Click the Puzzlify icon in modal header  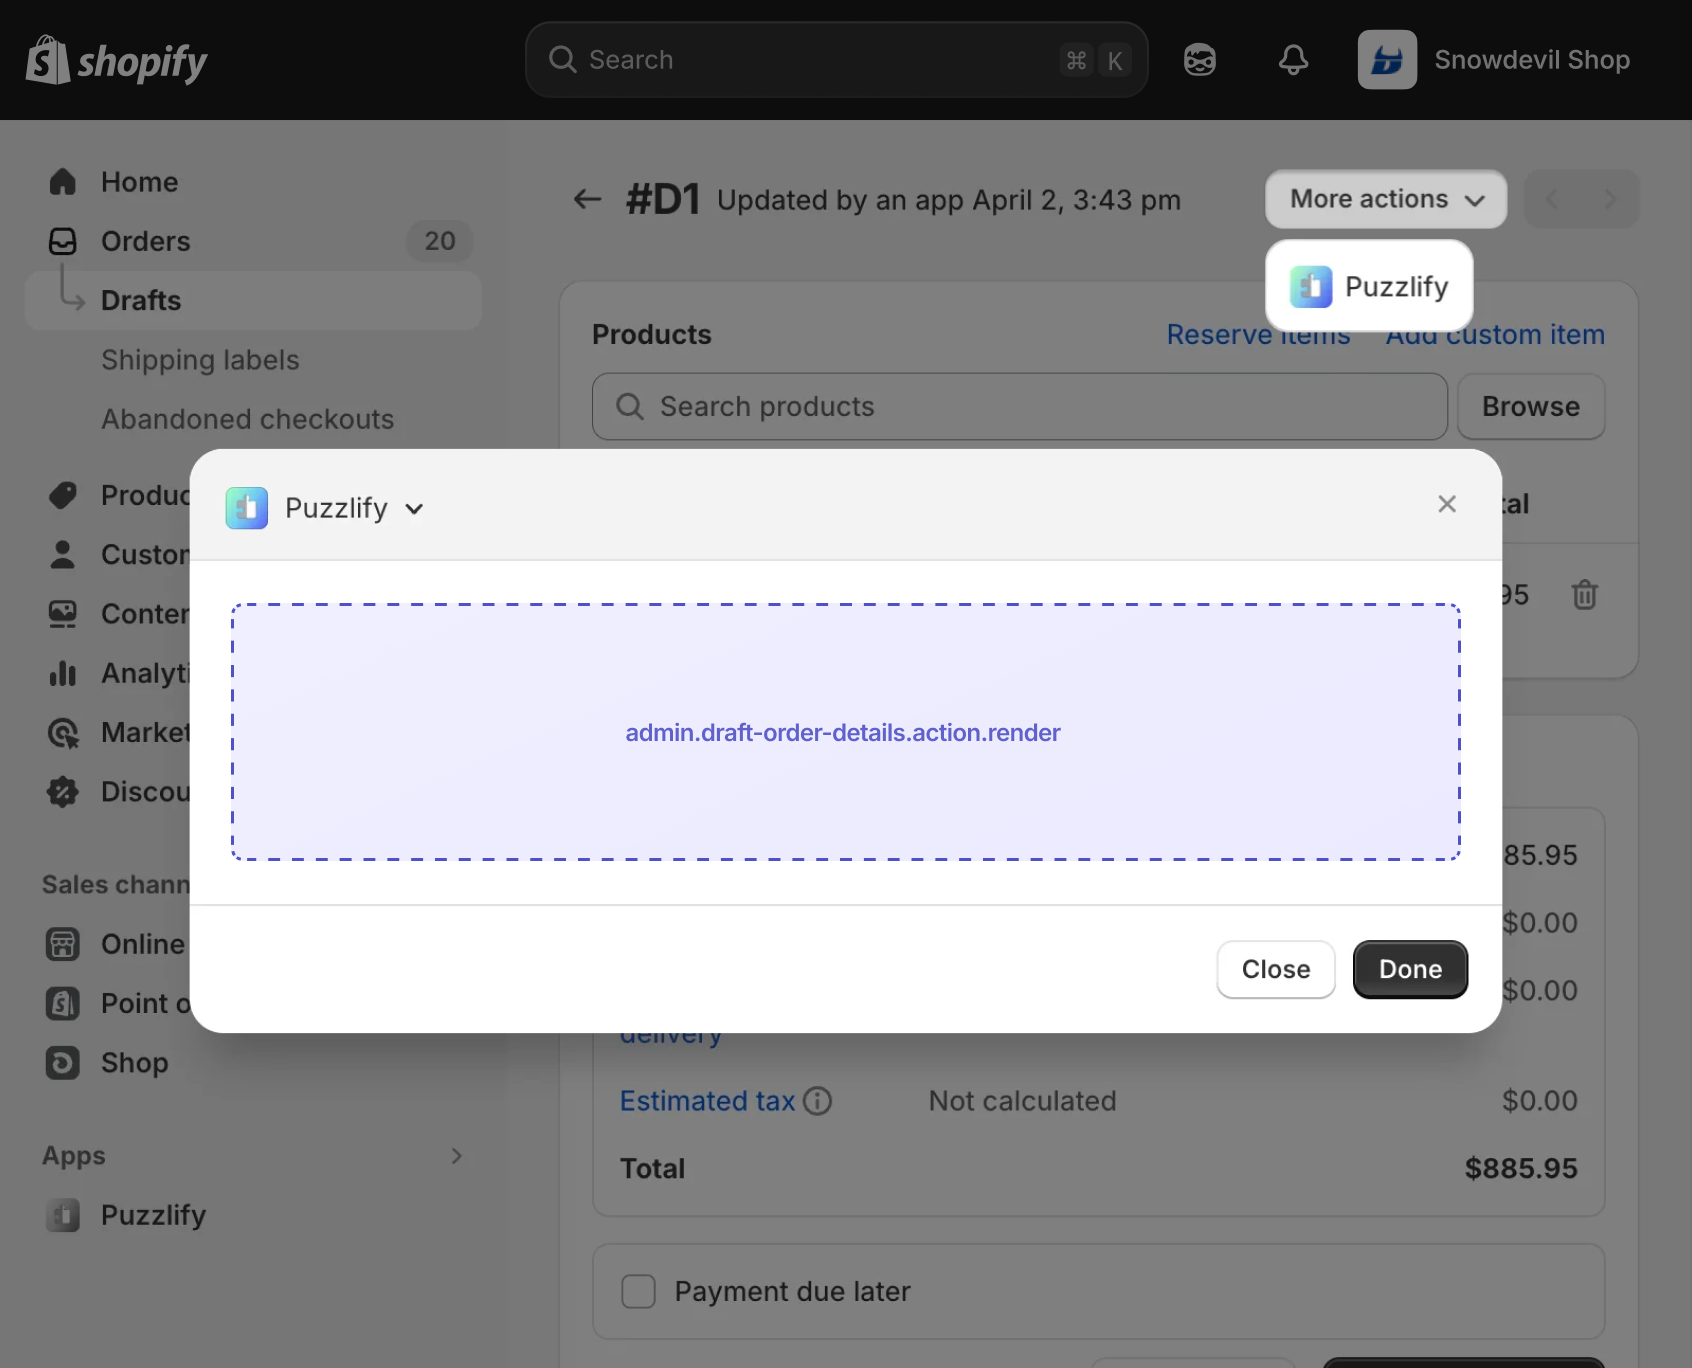coord(247,508)
